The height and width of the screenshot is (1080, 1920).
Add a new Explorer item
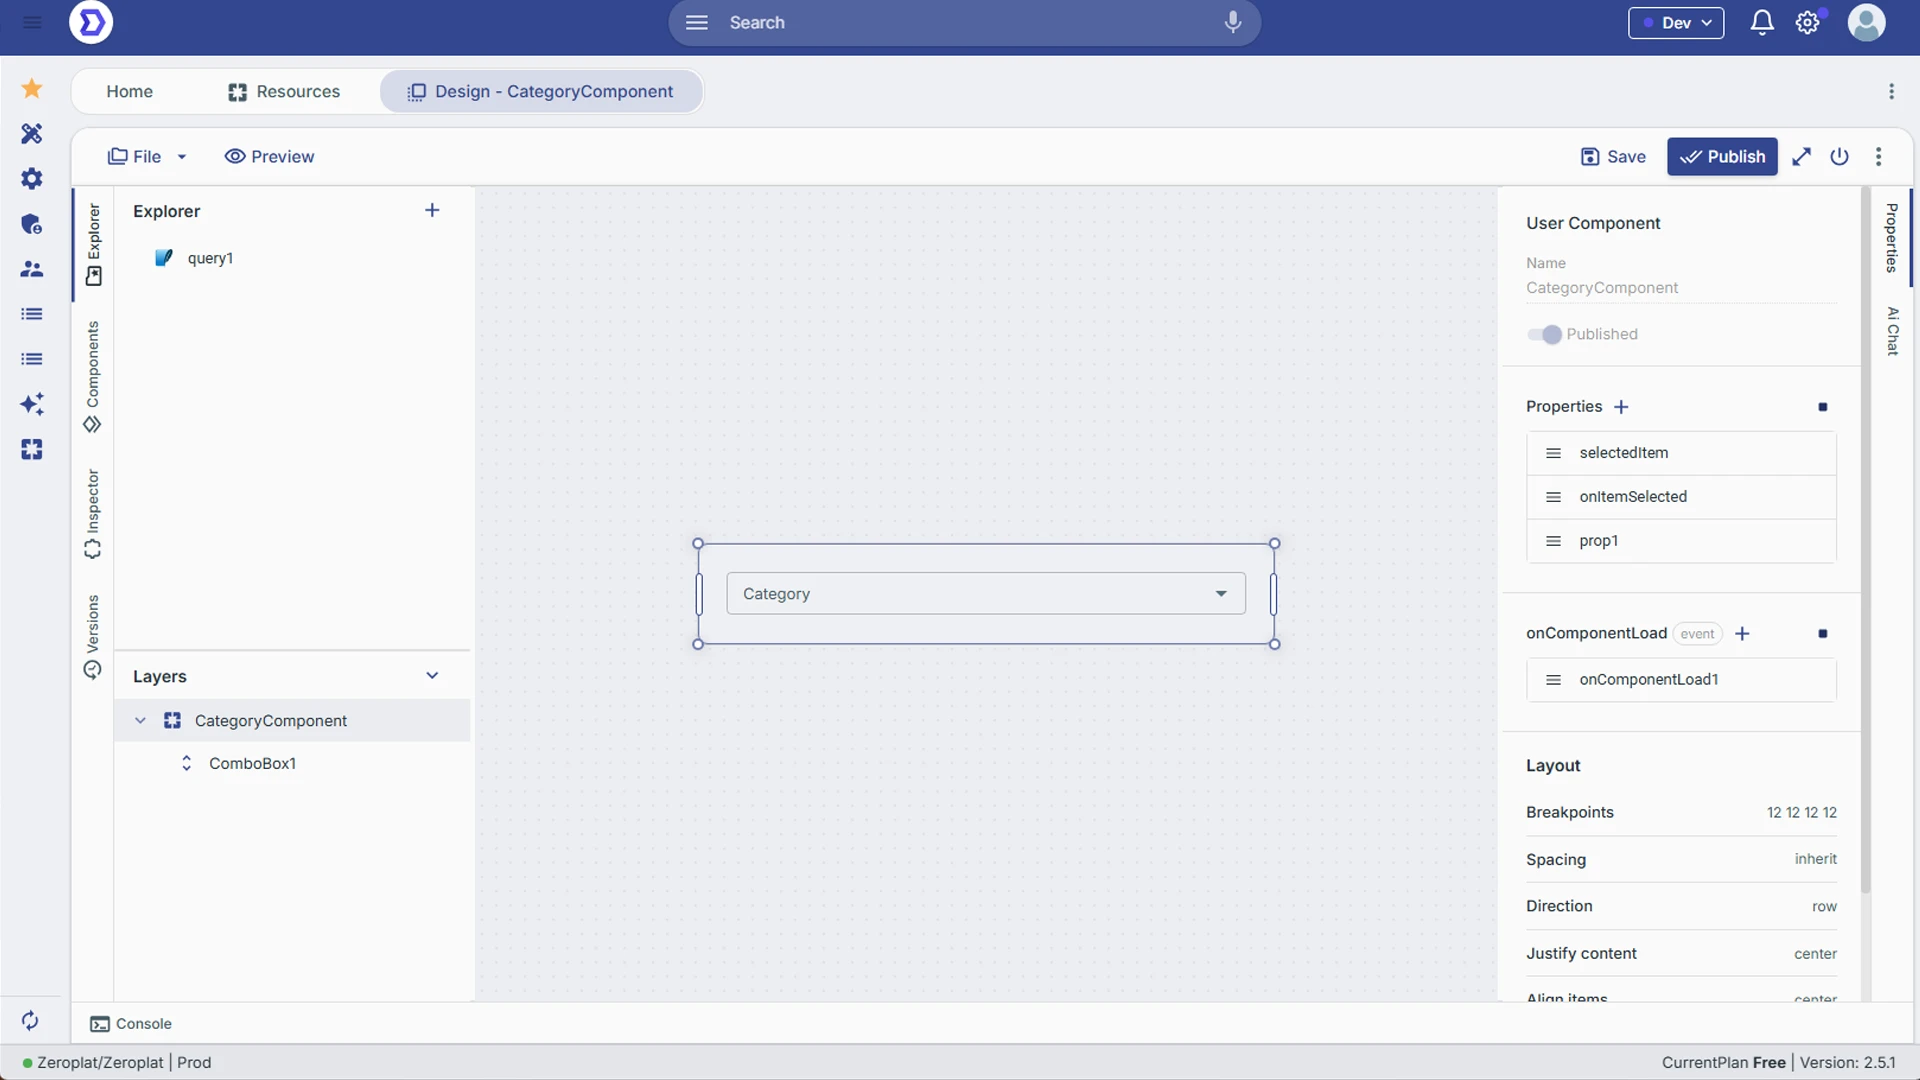point(432,210)
